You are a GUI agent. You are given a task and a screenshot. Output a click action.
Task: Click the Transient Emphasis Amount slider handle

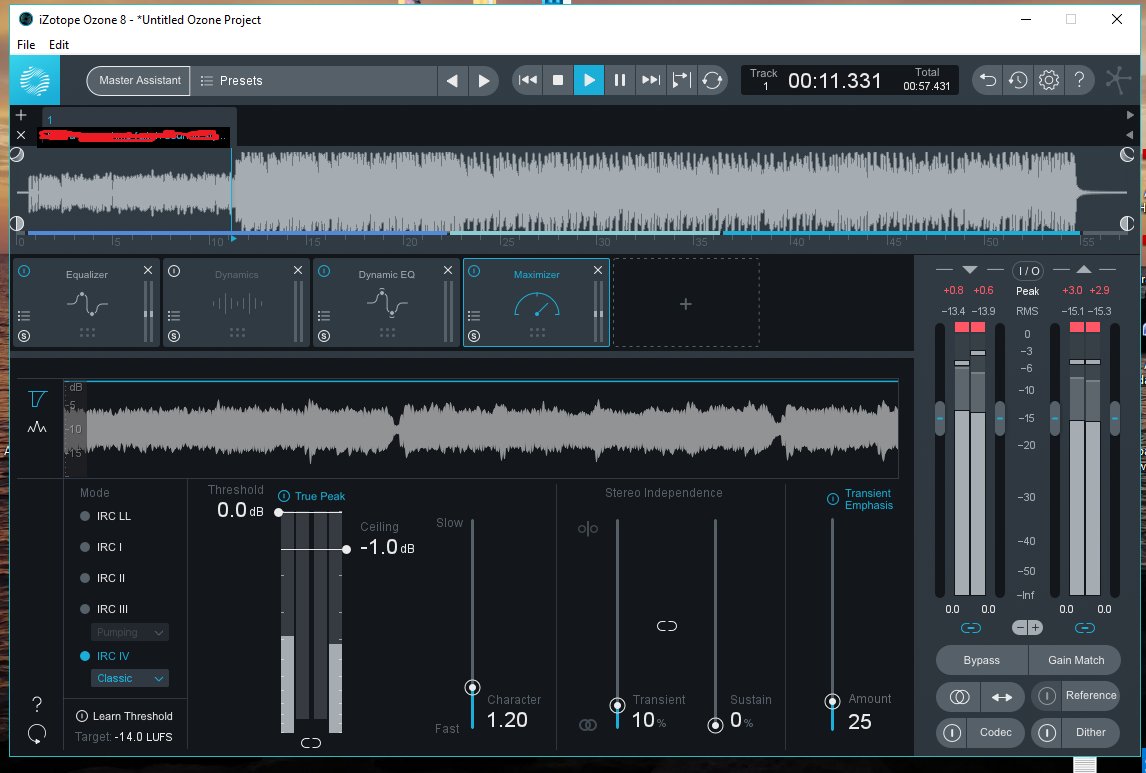pyautogui.click(x=832, y=701)
